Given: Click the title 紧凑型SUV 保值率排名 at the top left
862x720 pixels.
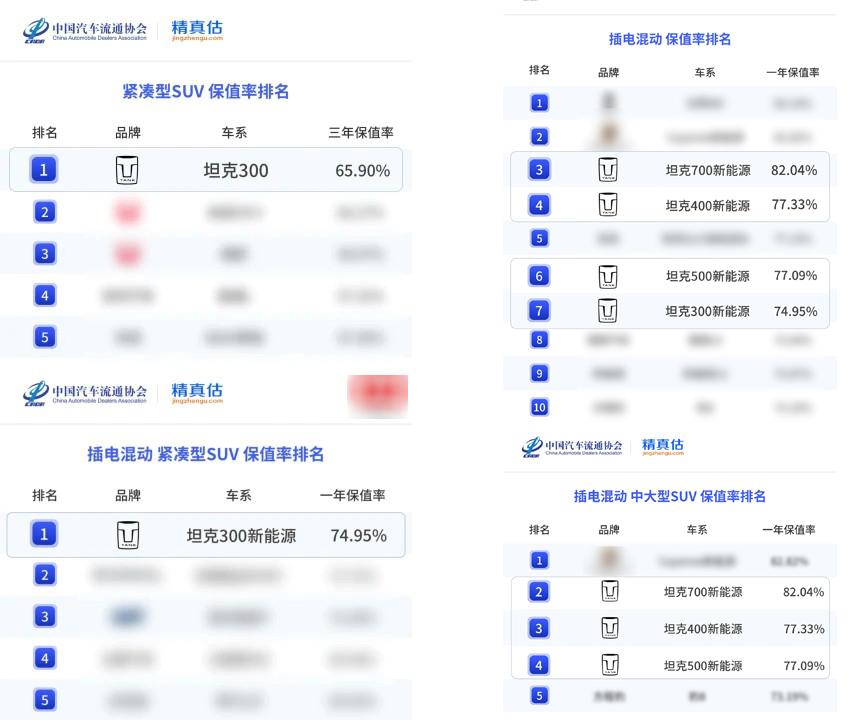Looking at the screenshot, I should 206,91.
